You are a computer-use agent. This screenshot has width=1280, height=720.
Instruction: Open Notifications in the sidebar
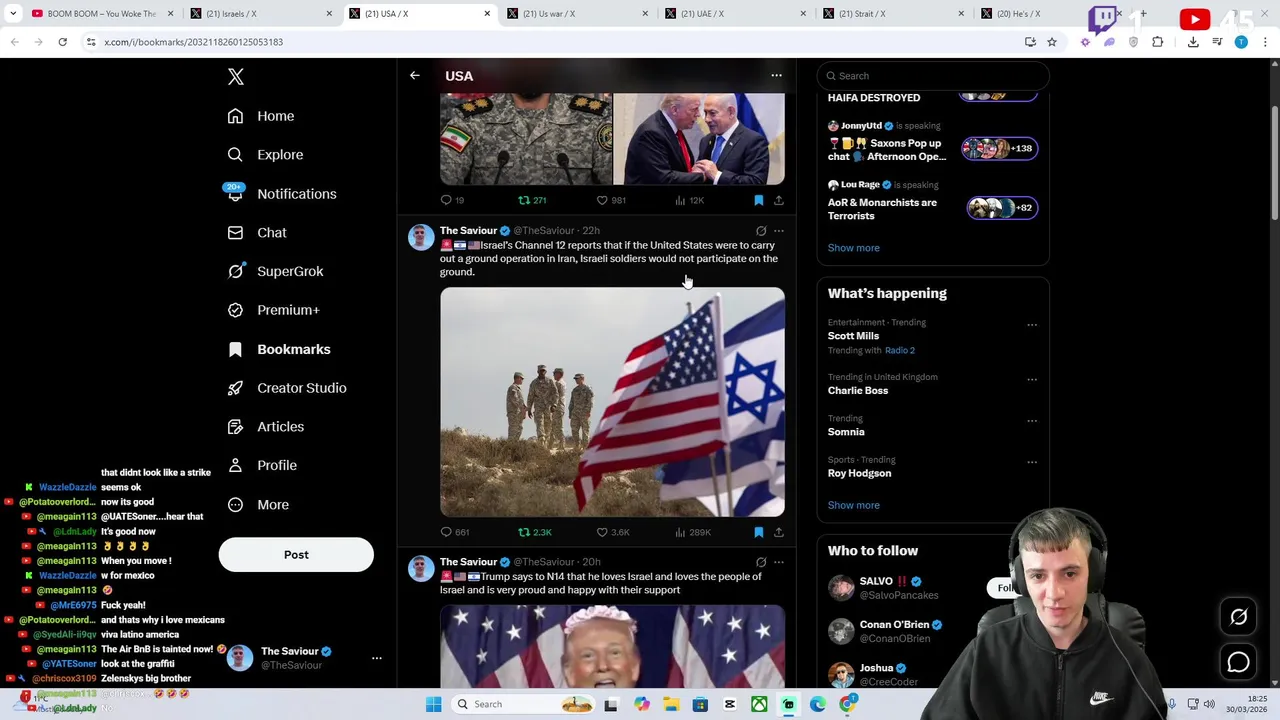(x=282, y=194)
